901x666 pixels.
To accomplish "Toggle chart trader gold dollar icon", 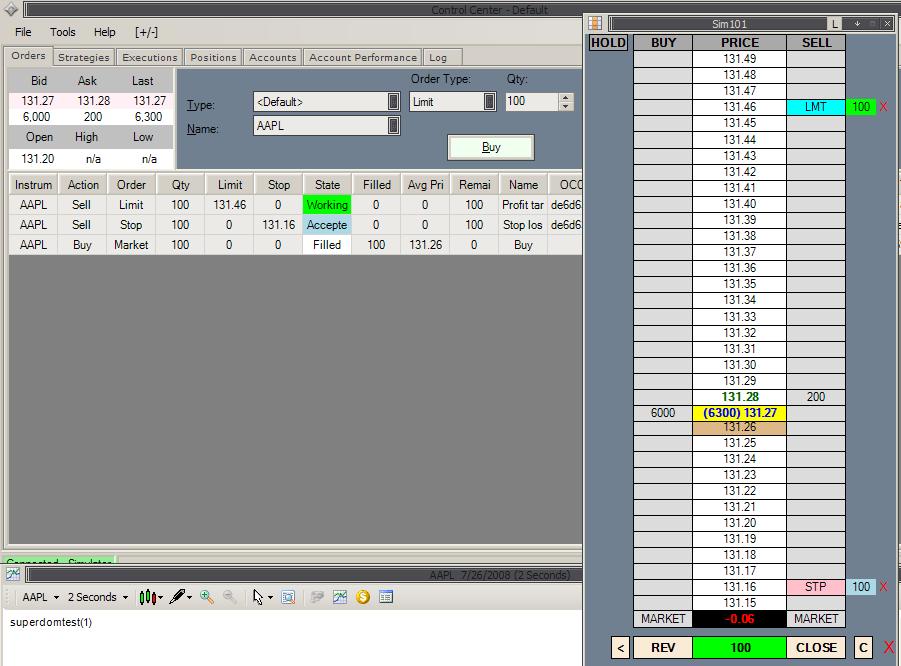I will click(x=363, y=597).
